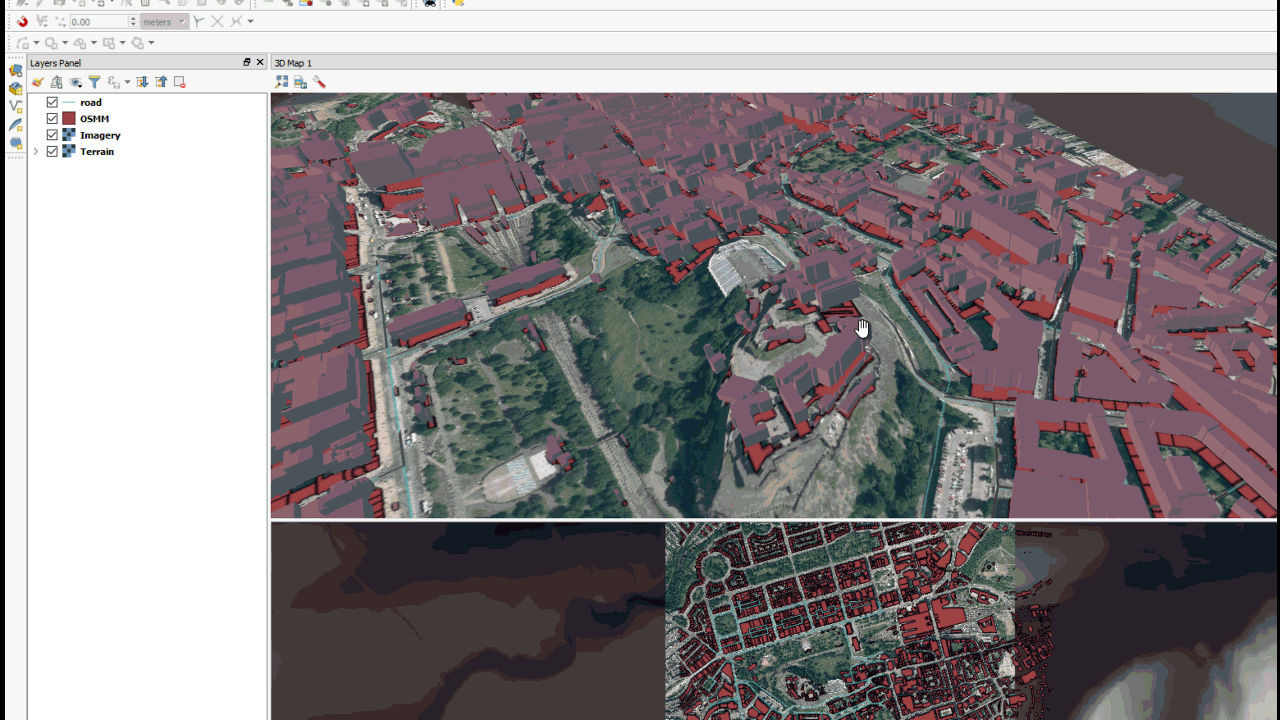Select the Terrain layer name
This screenshot has width=1280, height=720.
point(97,152)
